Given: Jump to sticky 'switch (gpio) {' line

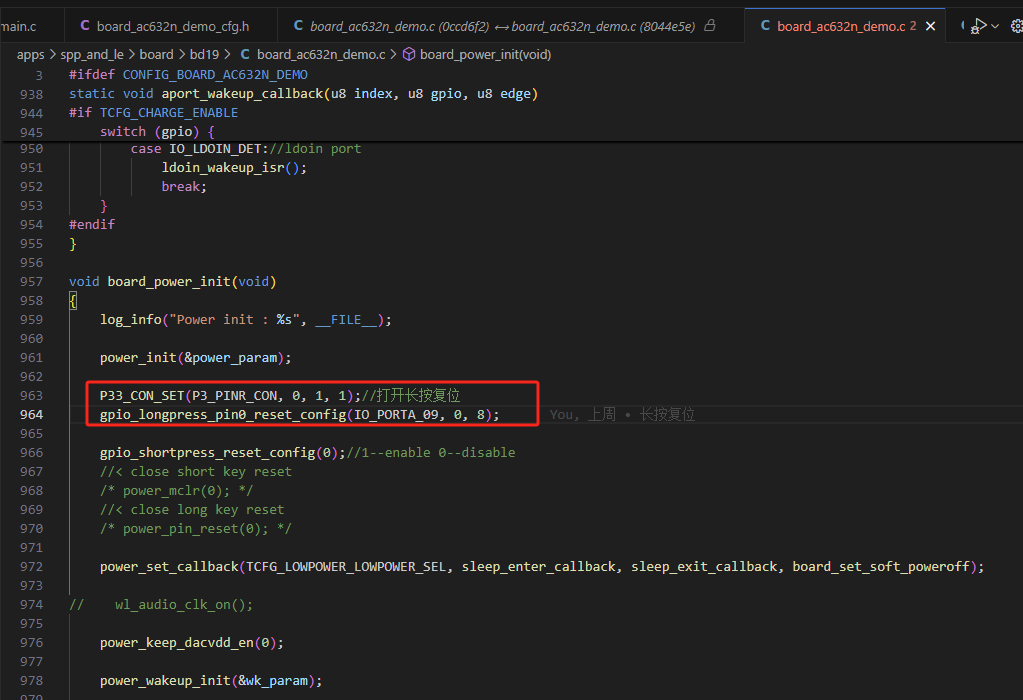Looking at the screenshot, I should coord(157,131).
